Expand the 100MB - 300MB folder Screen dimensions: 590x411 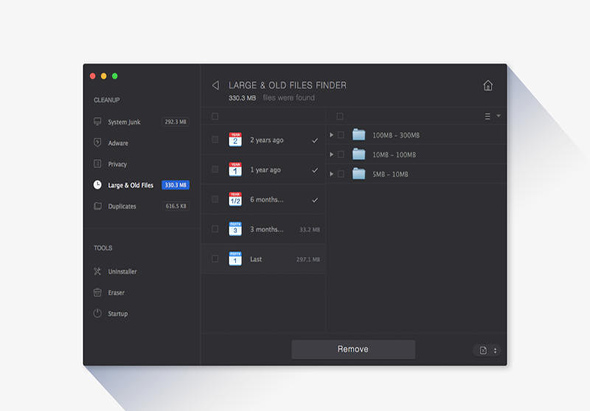click(x=331, y=135)
